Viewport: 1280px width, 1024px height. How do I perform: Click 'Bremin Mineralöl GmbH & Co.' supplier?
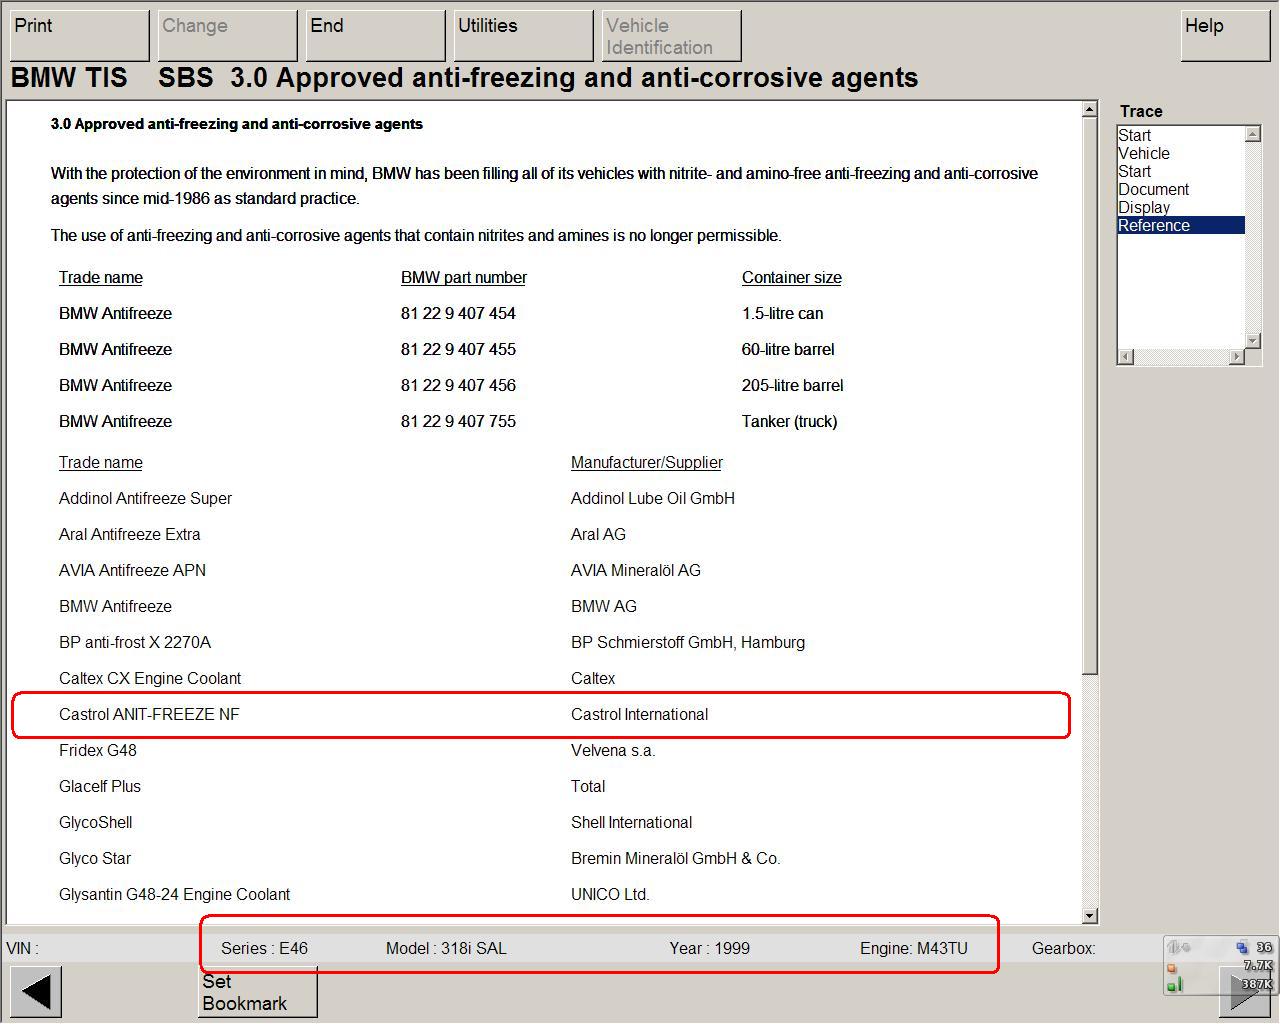point(676,858)
